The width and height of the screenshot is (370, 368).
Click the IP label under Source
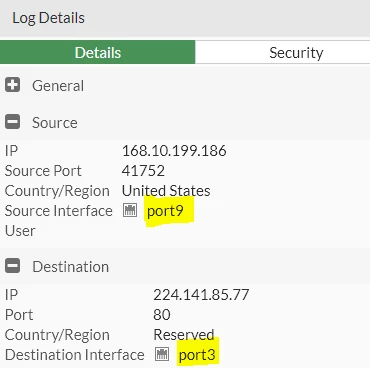point(11,151)
